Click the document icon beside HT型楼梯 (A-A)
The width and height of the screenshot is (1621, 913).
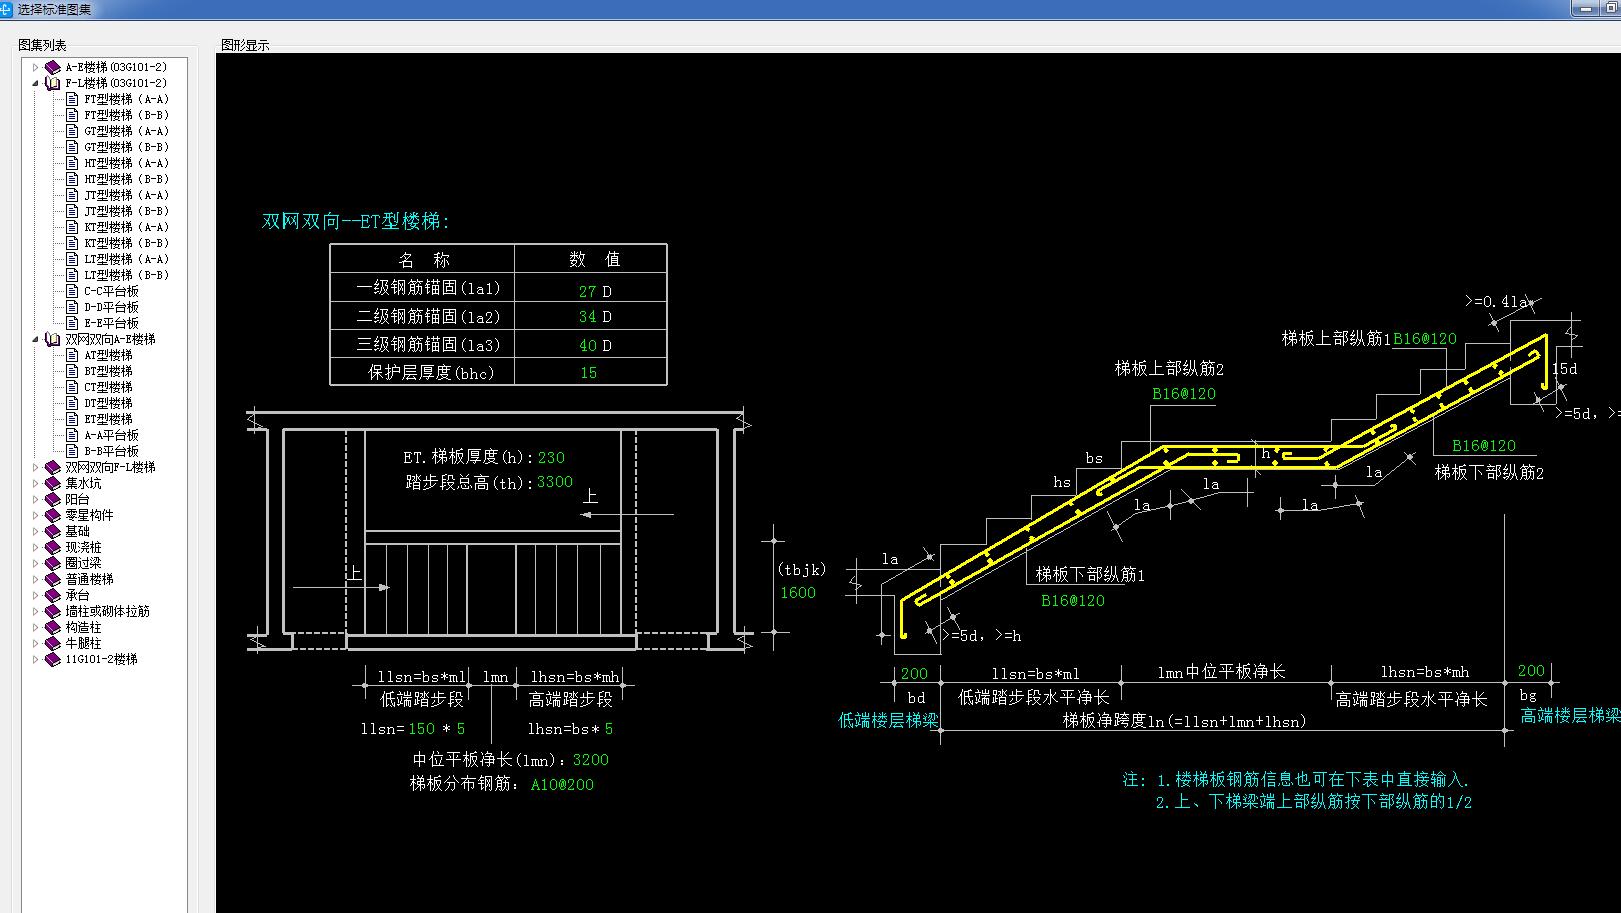(72, 163)
